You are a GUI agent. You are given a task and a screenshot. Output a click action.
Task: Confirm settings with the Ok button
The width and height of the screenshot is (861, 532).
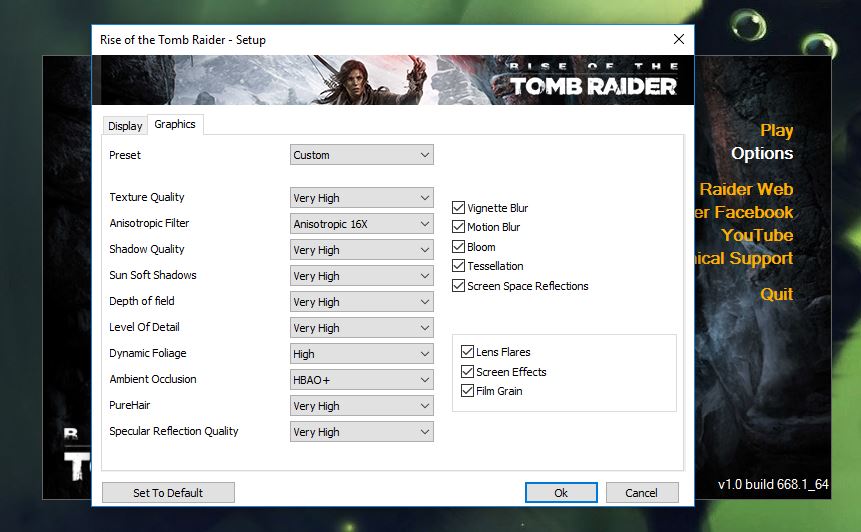click(561, 492)
